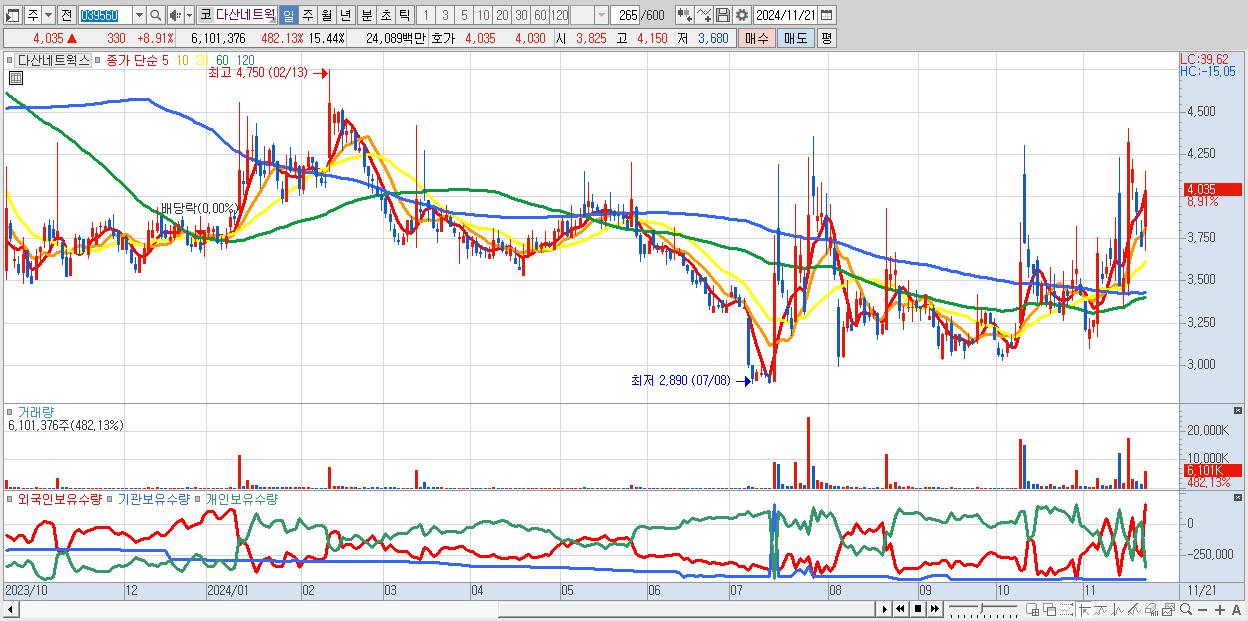Click the candlestick add icon left of comparison icon

[685, 15]
